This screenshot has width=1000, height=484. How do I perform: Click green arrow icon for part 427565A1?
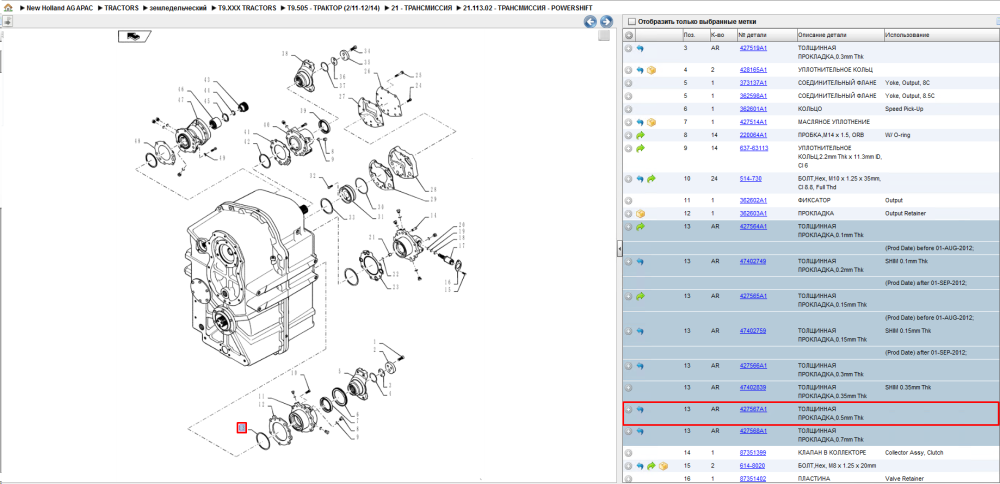tap(640, 297)
